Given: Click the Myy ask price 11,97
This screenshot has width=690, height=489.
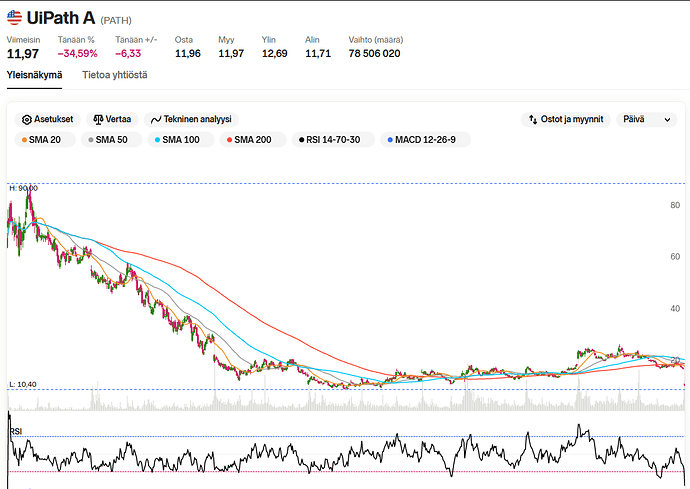Looking at the screenshot, I should point(231,54).
